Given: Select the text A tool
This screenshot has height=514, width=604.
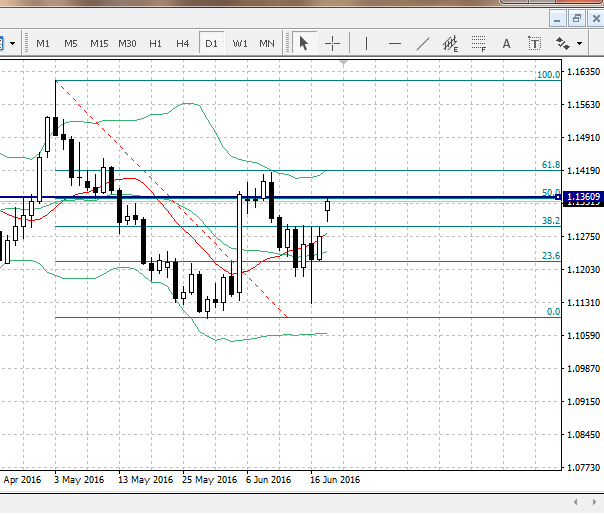Looking at the screenshot, I should click(x=507, y=44).
